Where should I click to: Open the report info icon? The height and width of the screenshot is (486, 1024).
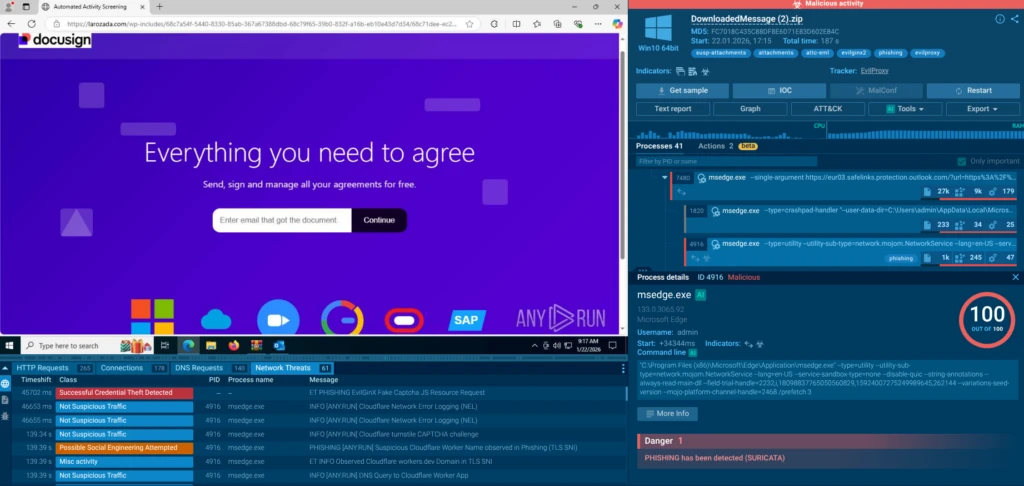click(1000, 19)
